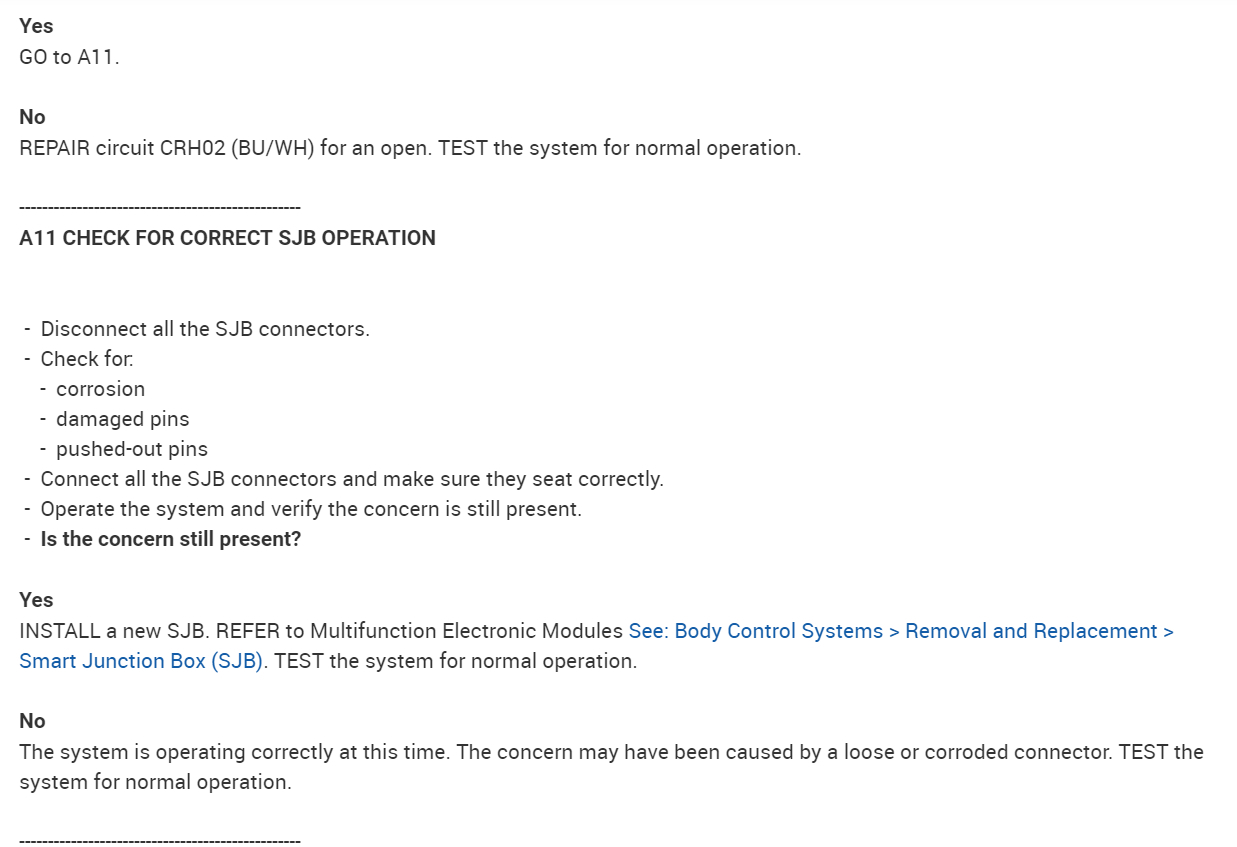1237x847 pixels.
Task: Click 'Connect all the SJB connectors' step
Action: 352,479
